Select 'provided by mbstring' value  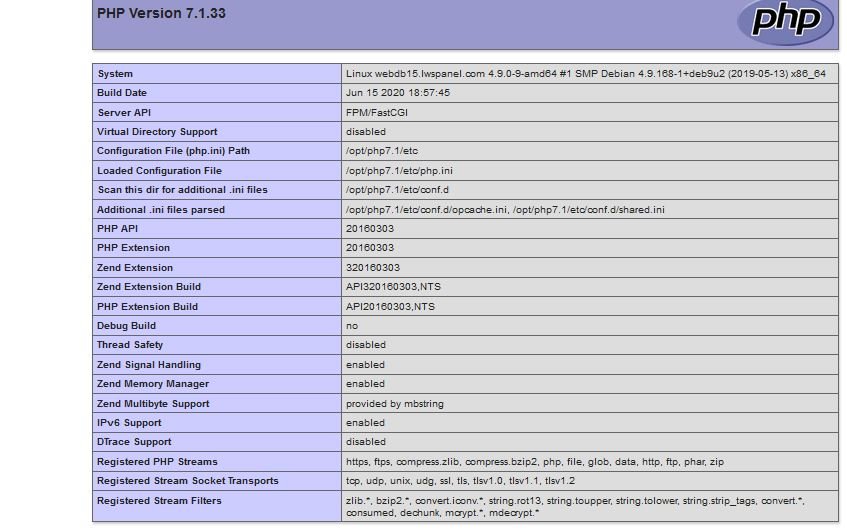coord(394,404)
